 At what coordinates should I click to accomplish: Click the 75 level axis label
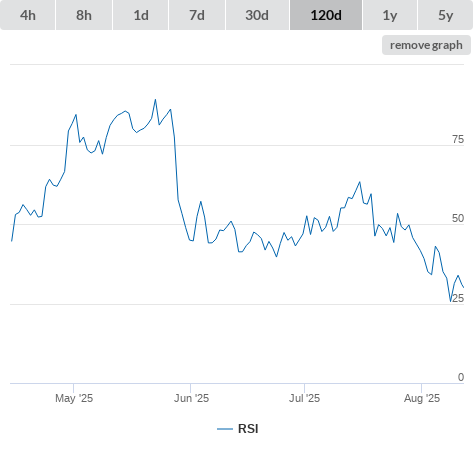[x=458, y=139]
